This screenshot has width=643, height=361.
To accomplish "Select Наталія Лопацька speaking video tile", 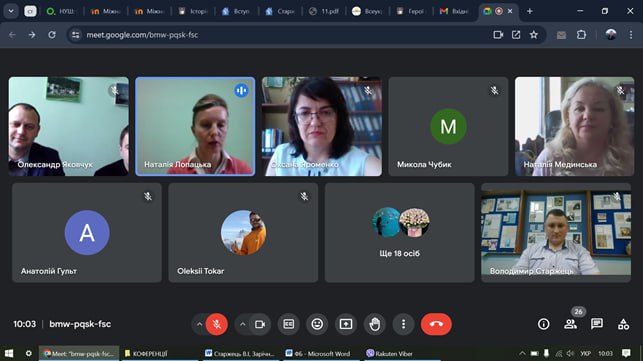I will tap(195, 126).
